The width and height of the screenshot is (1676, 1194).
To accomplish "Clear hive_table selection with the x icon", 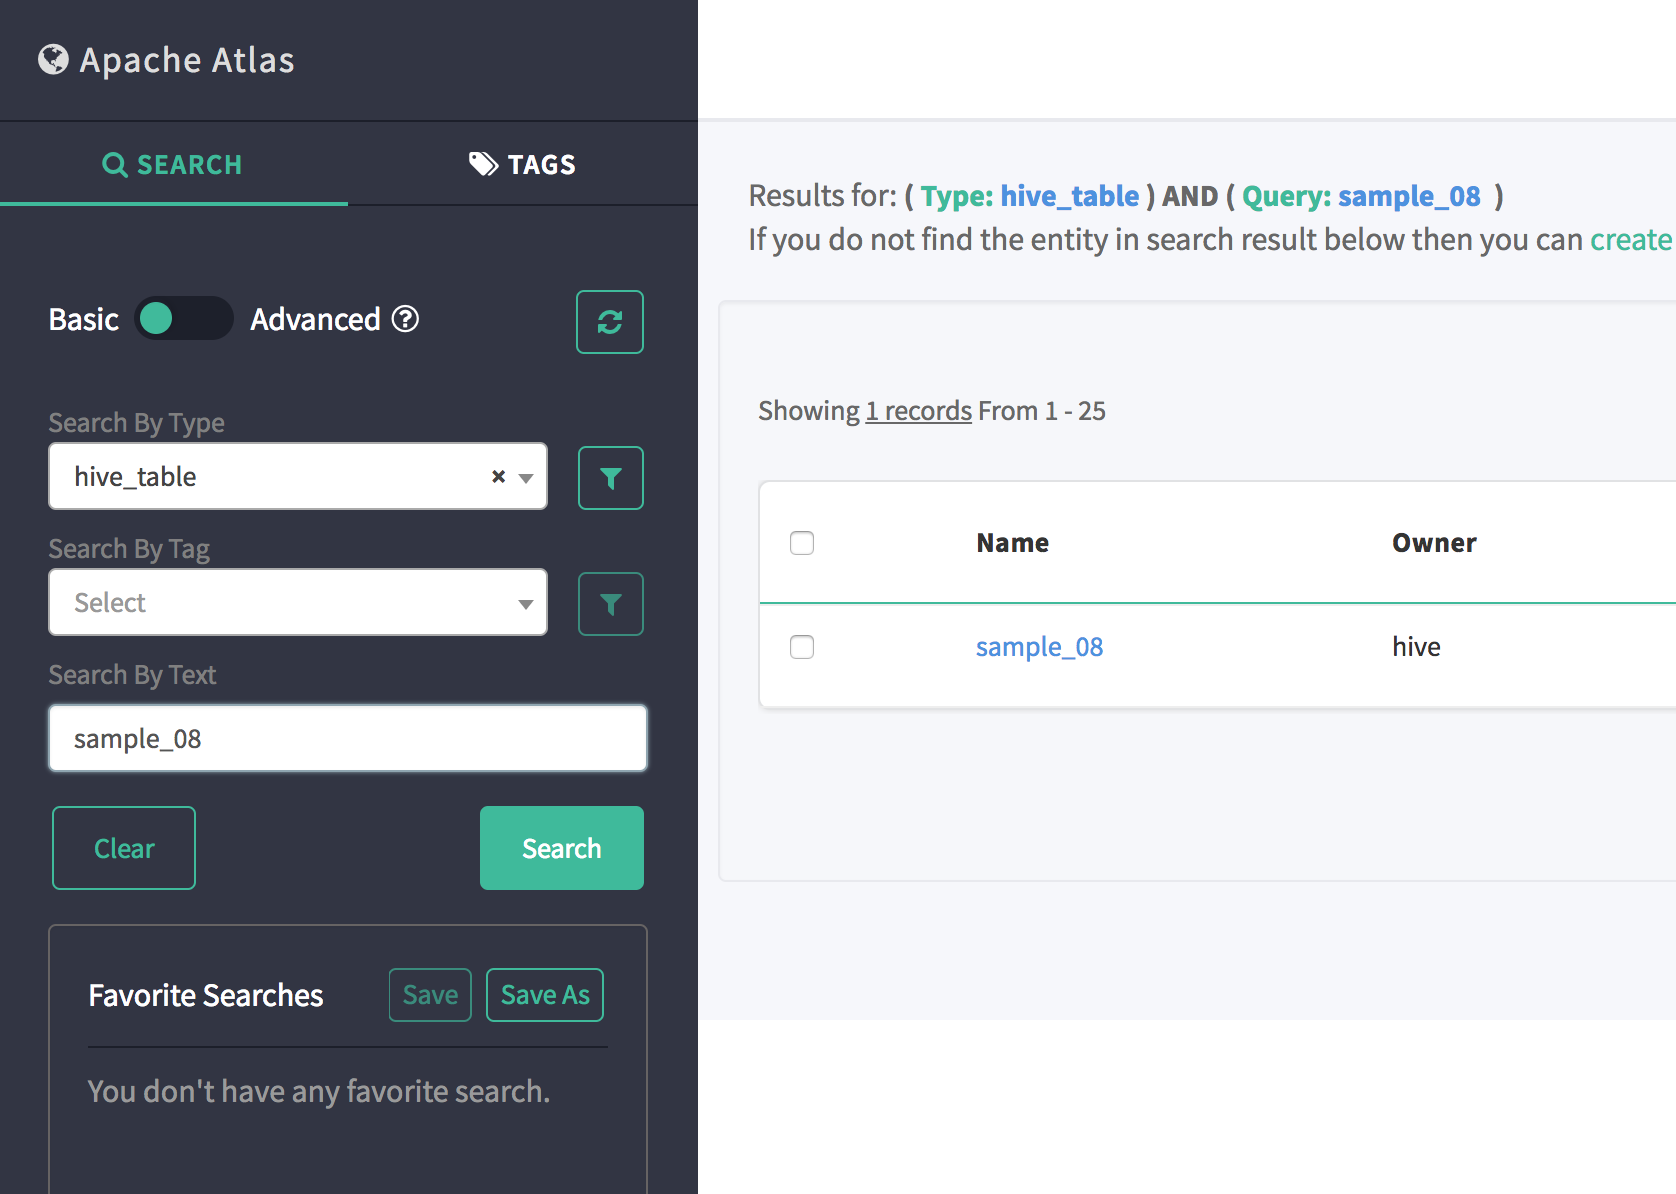I will pyautogui.click(x=498, y=477).
